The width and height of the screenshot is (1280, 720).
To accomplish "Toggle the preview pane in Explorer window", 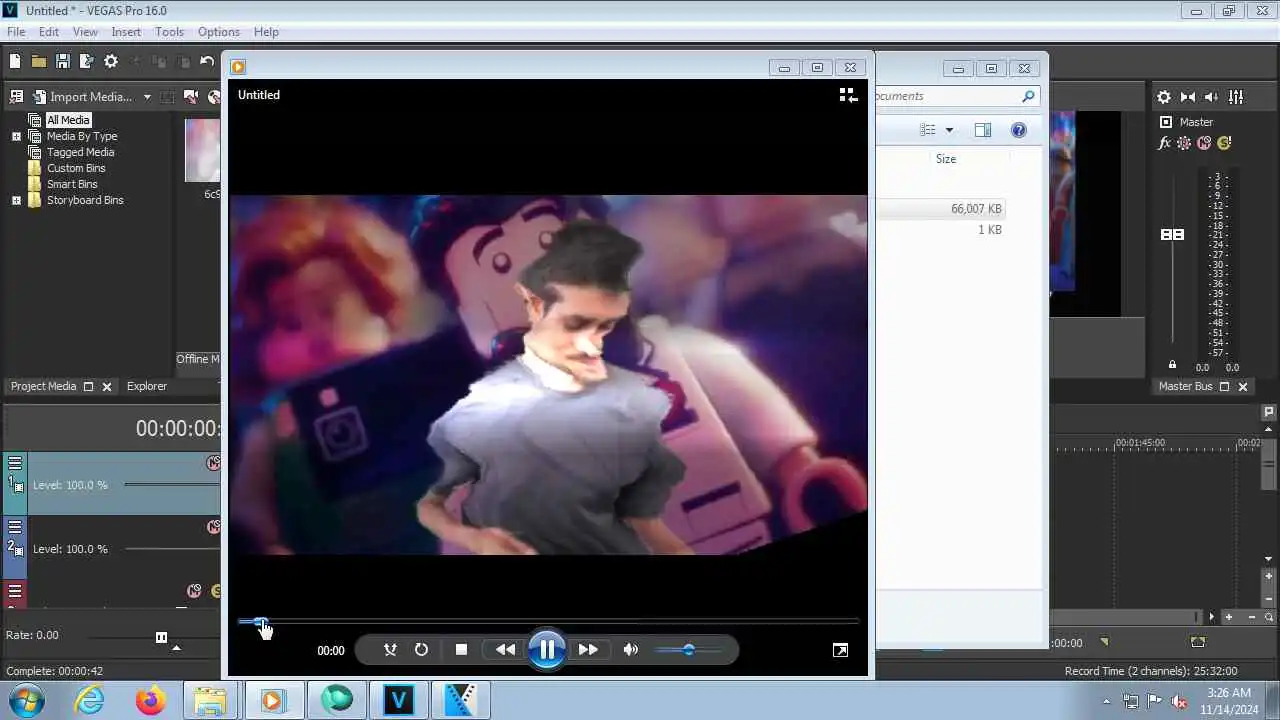I will pyautogui.click(x=982, y=130).
